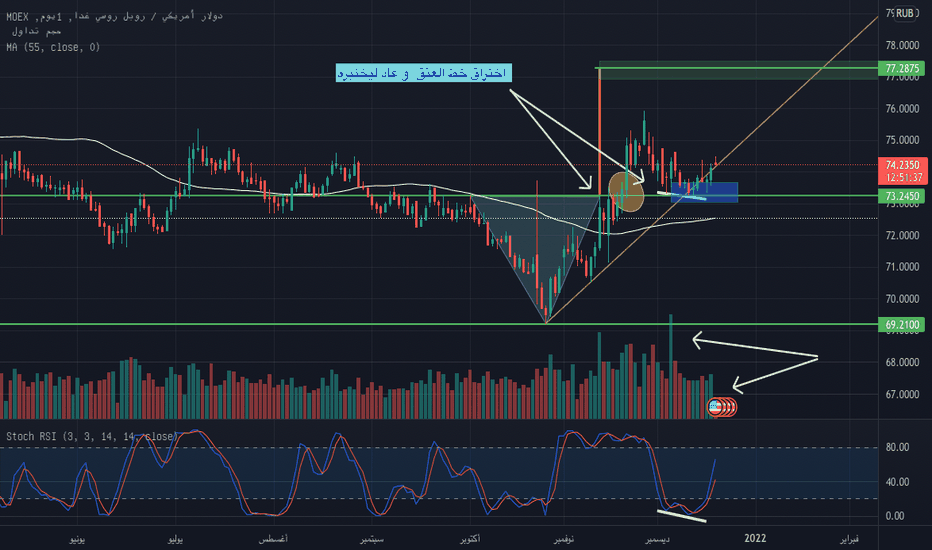Select the green target zone rectangle near 77.2875

(737, 71)
